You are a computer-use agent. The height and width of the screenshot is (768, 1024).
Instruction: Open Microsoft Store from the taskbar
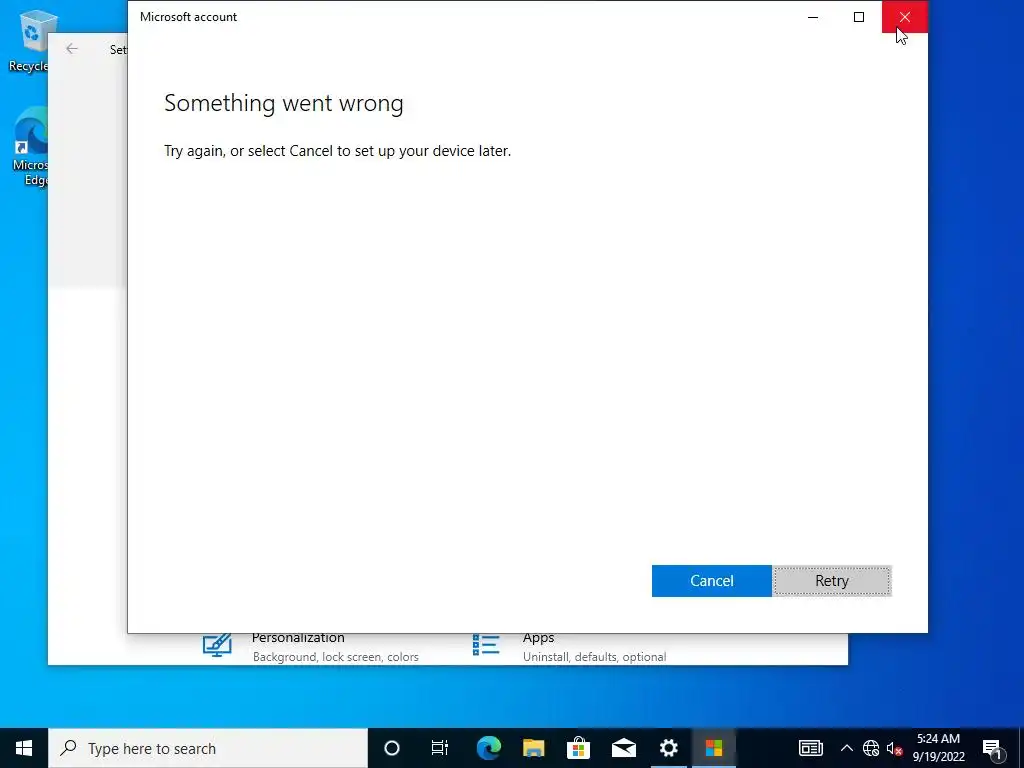click(579, 748)
